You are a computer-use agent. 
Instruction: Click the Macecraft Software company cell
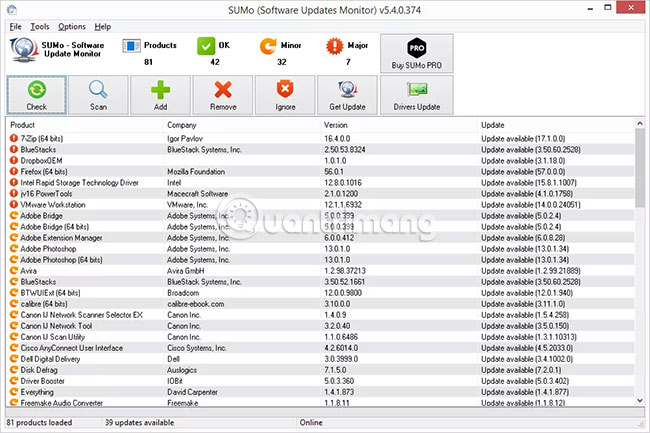[x=197, y=194]
